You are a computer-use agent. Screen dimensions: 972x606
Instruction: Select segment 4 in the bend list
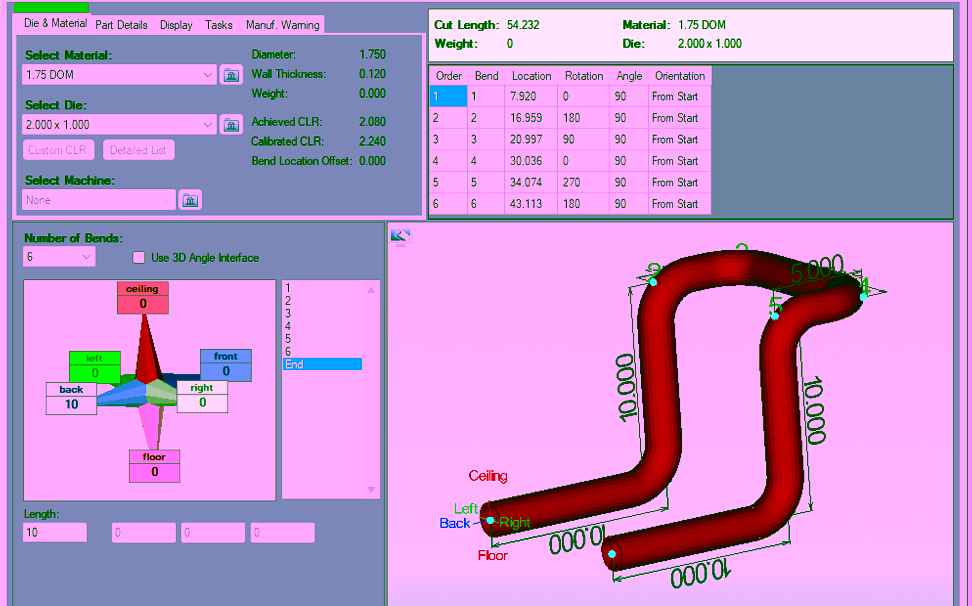(x=322, y=326)
